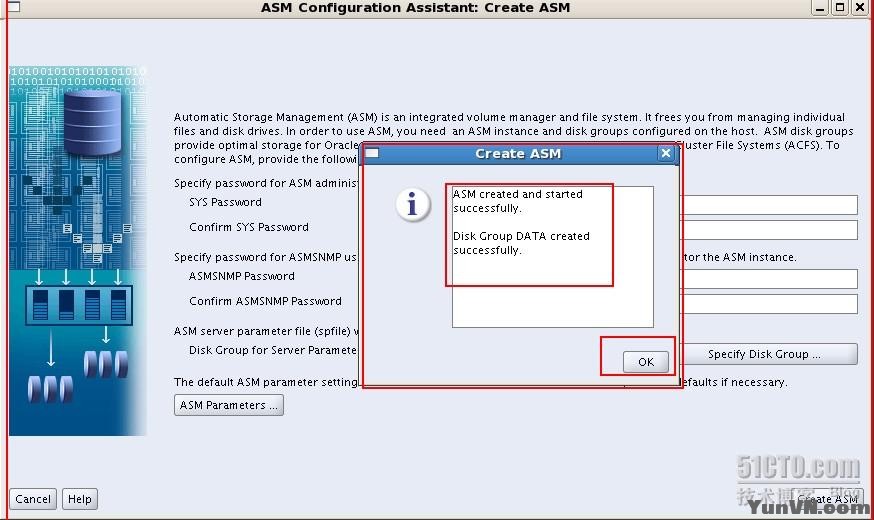Close the ASM Configuration Assistant window
Viewport: 874px width, 520px height.
tap(860, 7)
